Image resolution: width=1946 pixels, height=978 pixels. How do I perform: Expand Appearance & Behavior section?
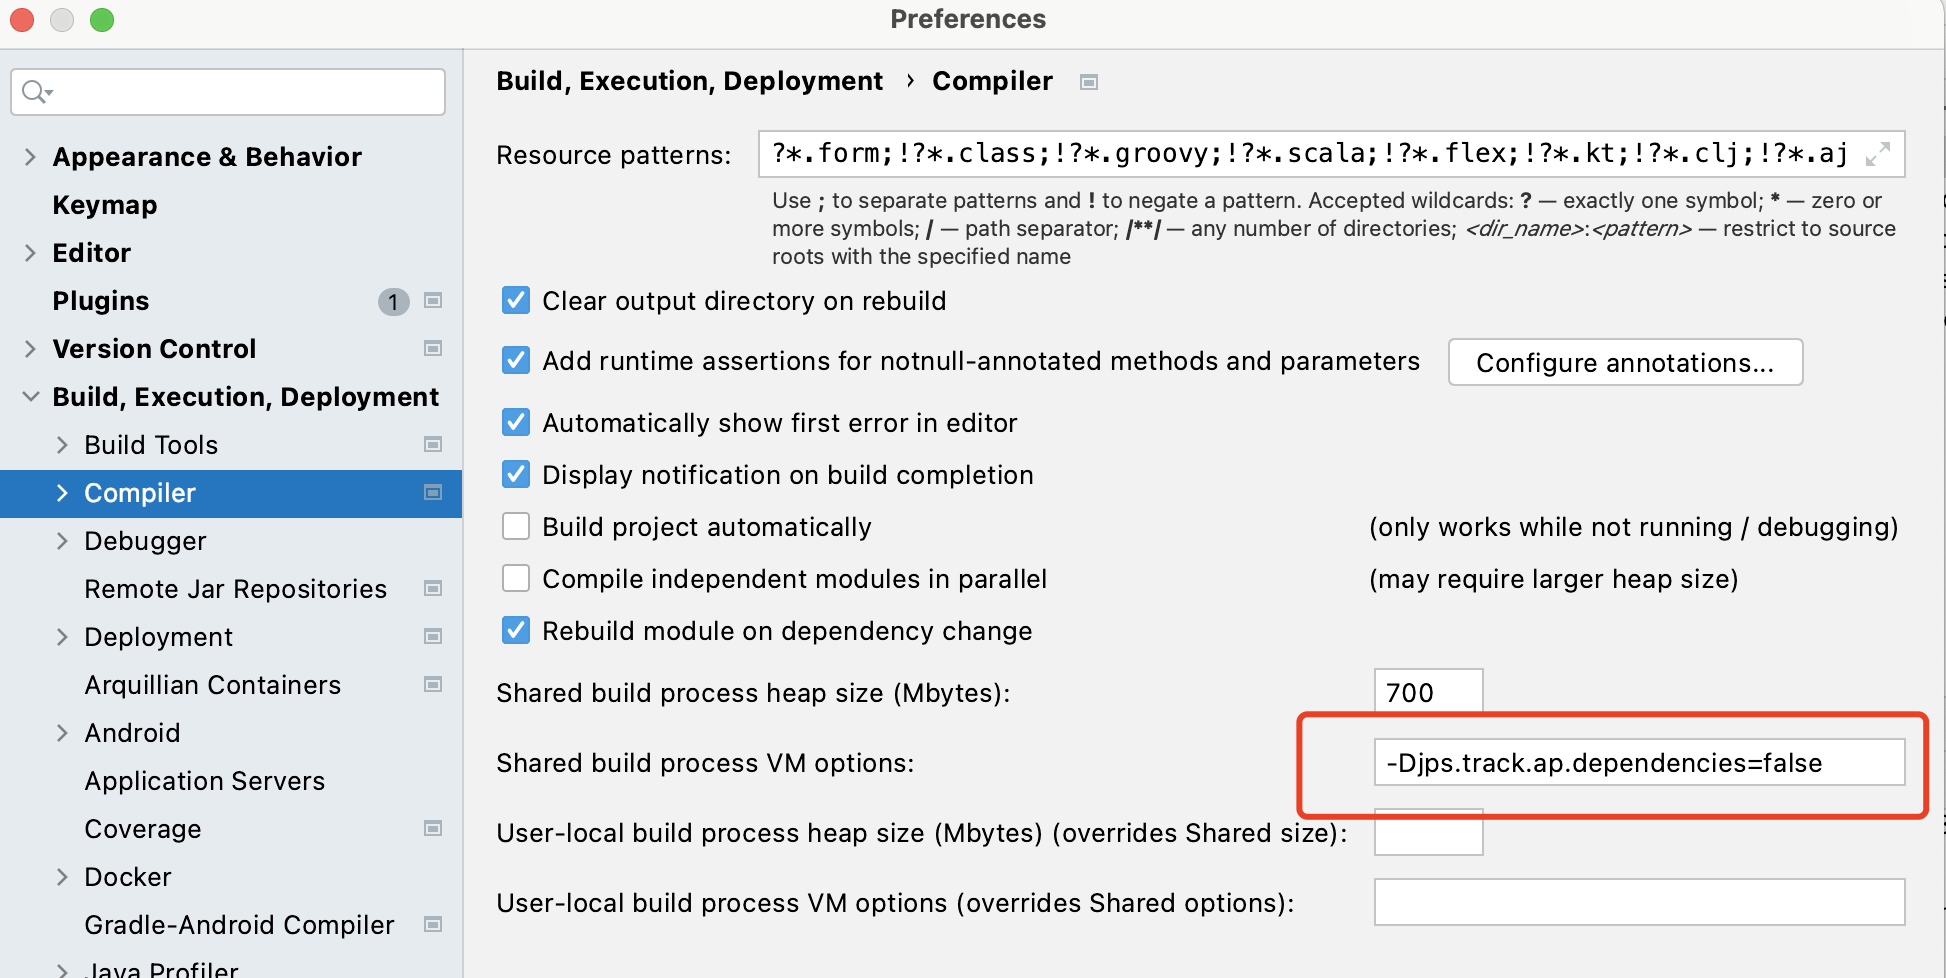click(x=30, y=156)
